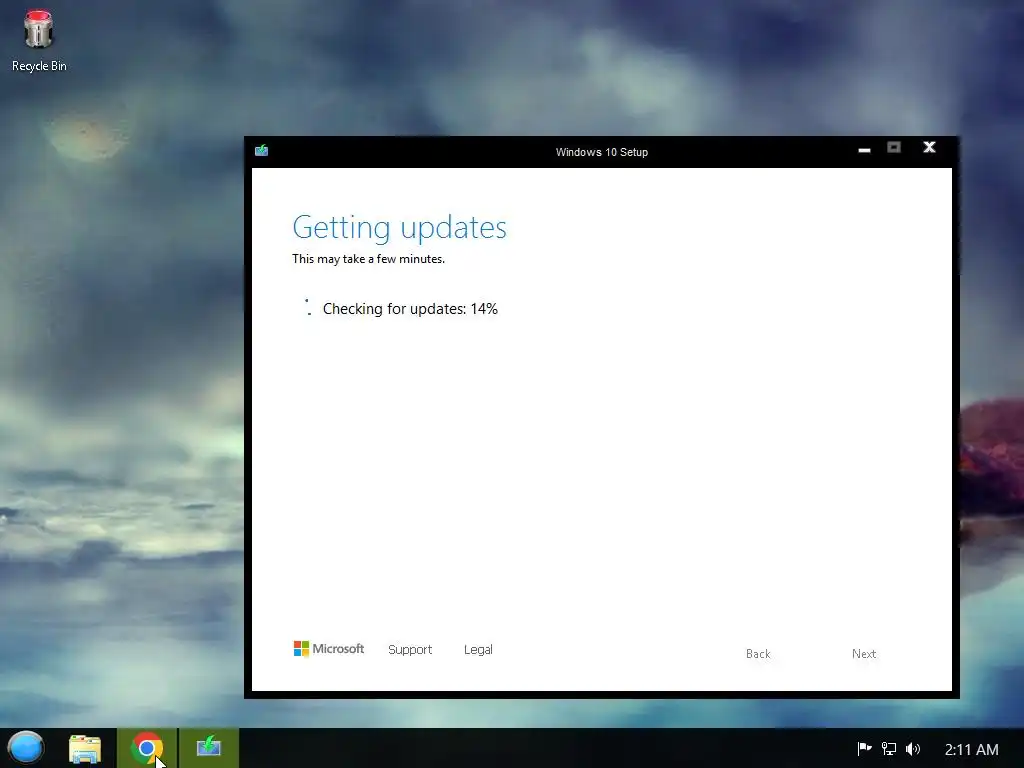This screenshot has height=768, width=1024.
Task: Click the Back button
Action: pos(758,654)
